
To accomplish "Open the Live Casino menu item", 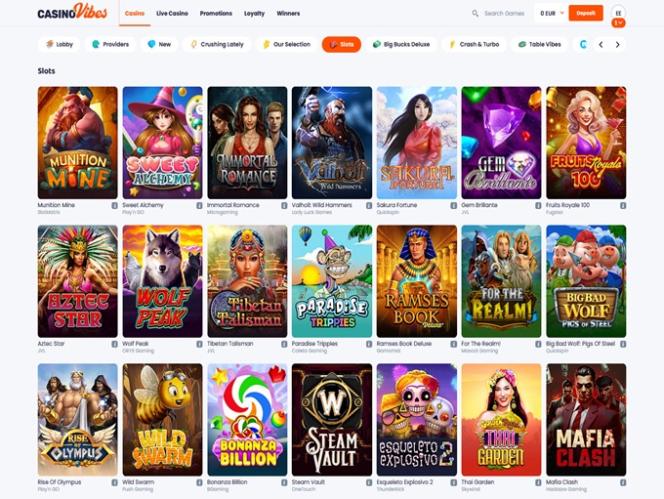I will 172,14.
